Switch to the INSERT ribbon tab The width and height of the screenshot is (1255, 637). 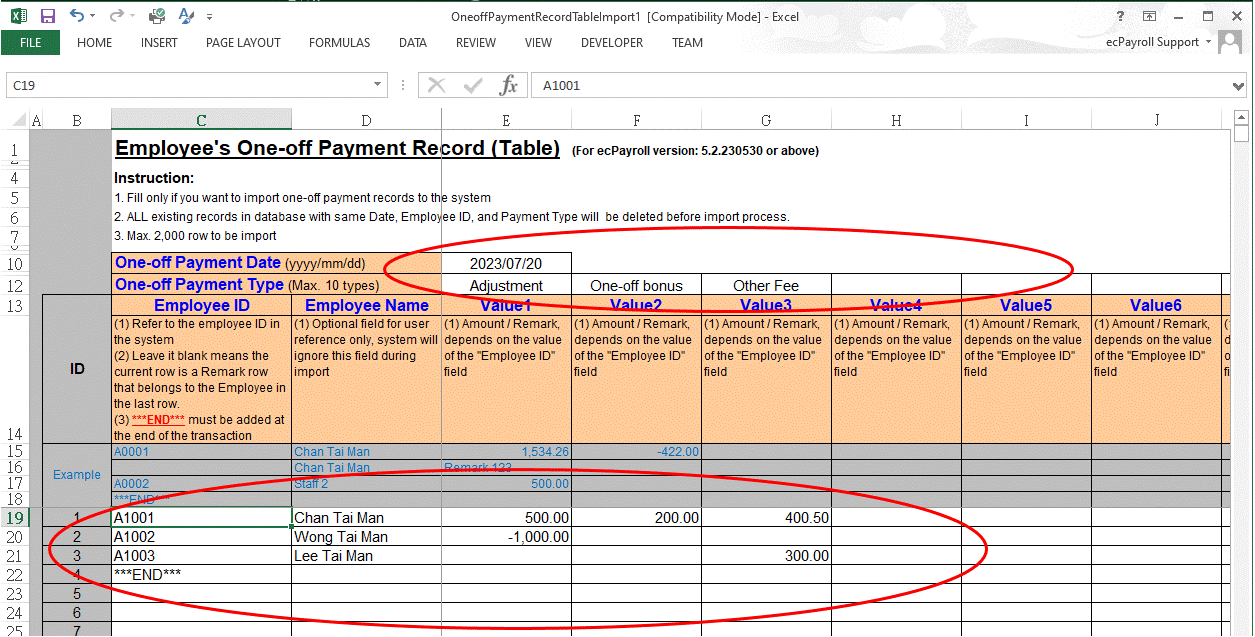click(x=159, y=43)
